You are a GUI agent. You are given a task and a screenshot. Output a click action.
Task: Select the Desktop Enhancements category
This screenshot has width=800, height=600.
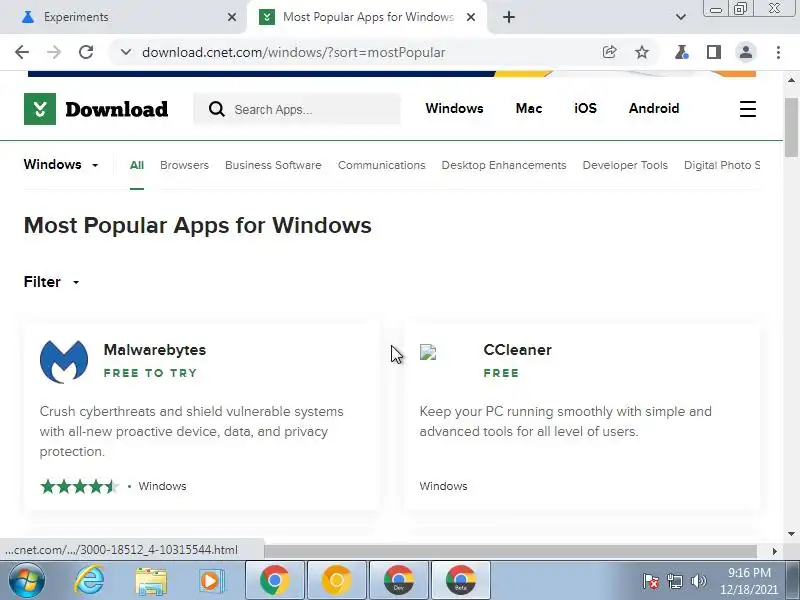[504, 165]
